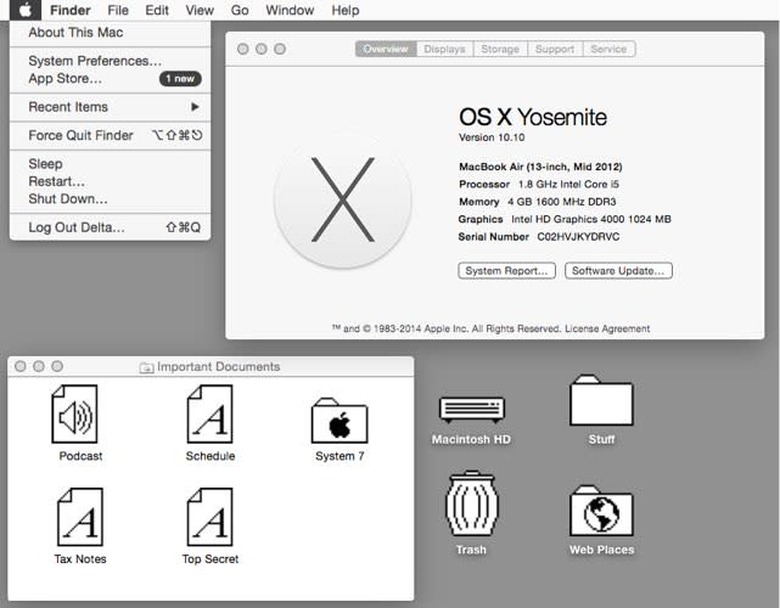Viewport: 780px width, 608px height.
Task: Click the serial number C02HVJKYDRVC
Action: [578, 237]
